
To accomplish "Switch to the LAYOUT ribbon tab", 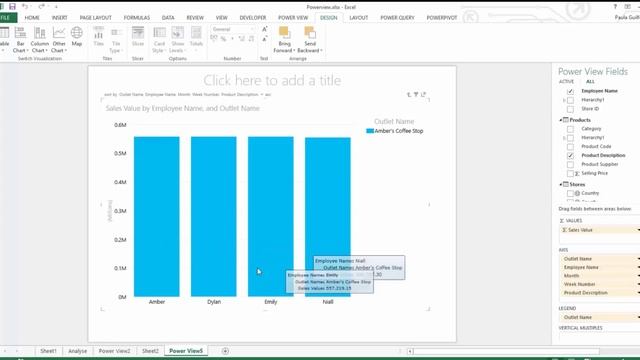I will (x=359, y=18).
